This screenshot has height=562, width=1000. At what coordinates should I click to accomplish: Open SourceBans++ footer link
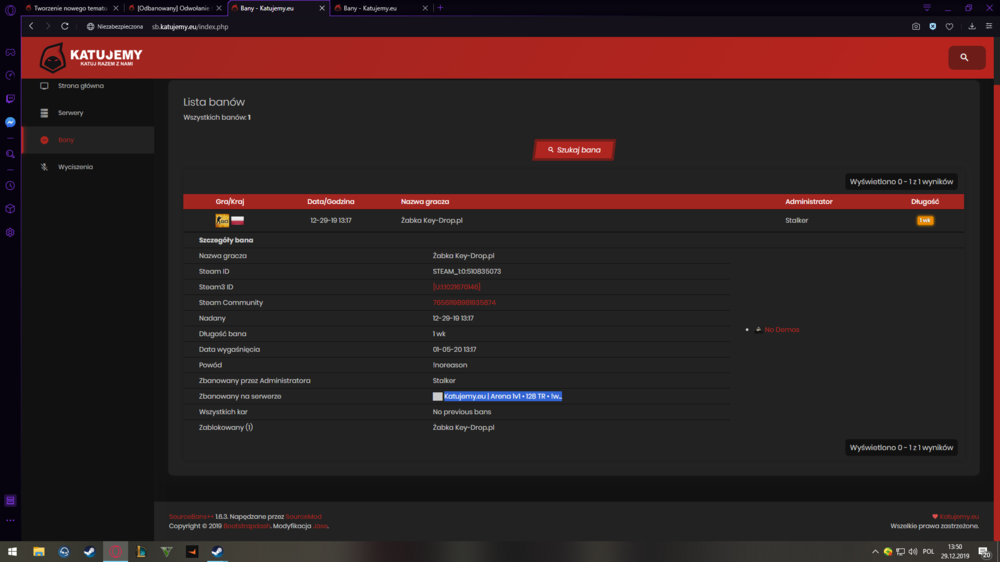[191, 517]
